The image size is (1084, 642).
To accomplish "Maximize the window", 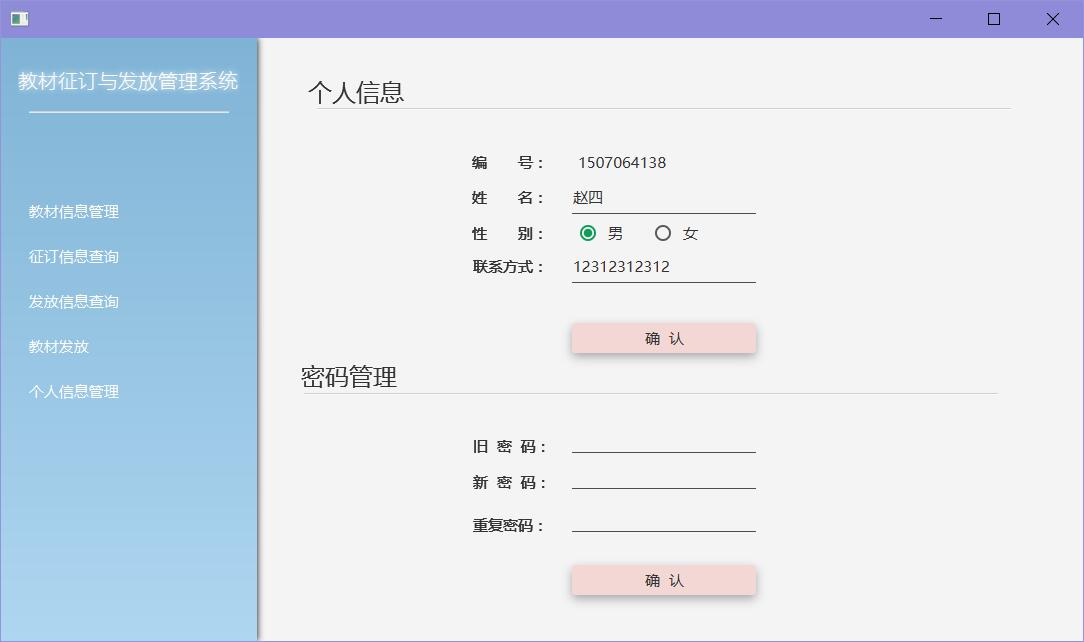I will pos(994,19).
